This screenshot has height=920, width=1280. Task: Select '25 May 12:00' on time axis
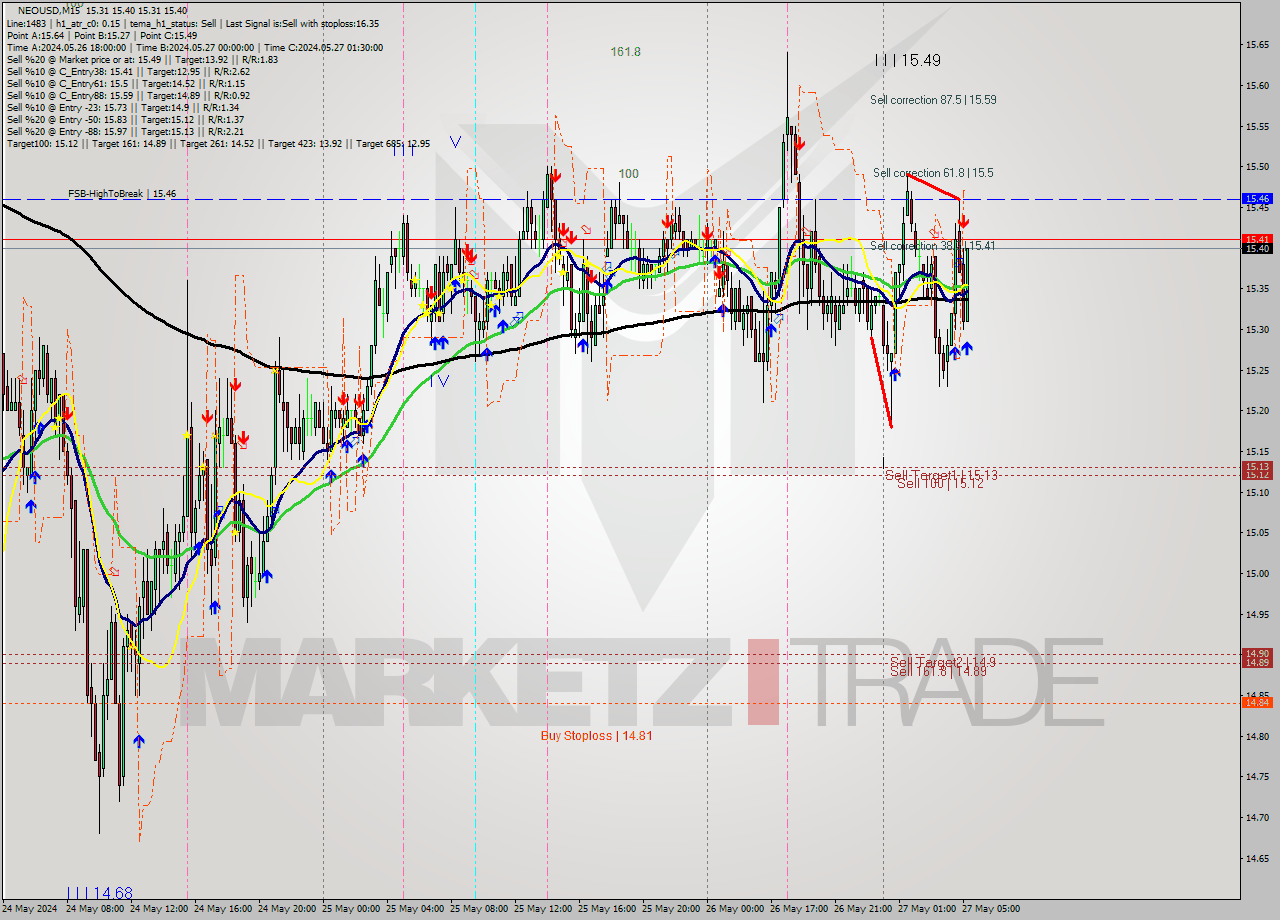(542, 909)
